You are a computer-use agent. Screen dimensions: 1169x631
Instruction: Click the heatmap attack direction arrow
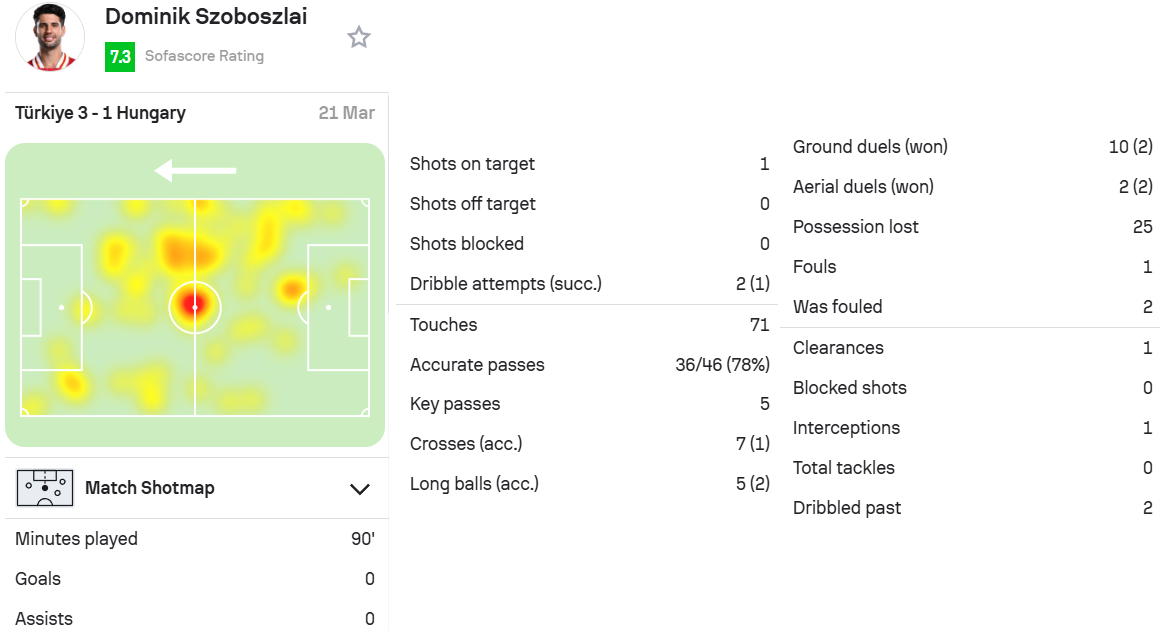click(x=195, y=171)
